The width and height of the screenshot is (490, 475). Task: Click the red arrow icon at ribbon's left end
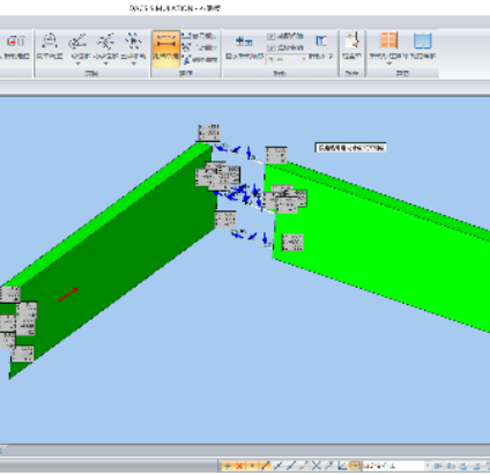pyautogui.click(x=16, y=41)
